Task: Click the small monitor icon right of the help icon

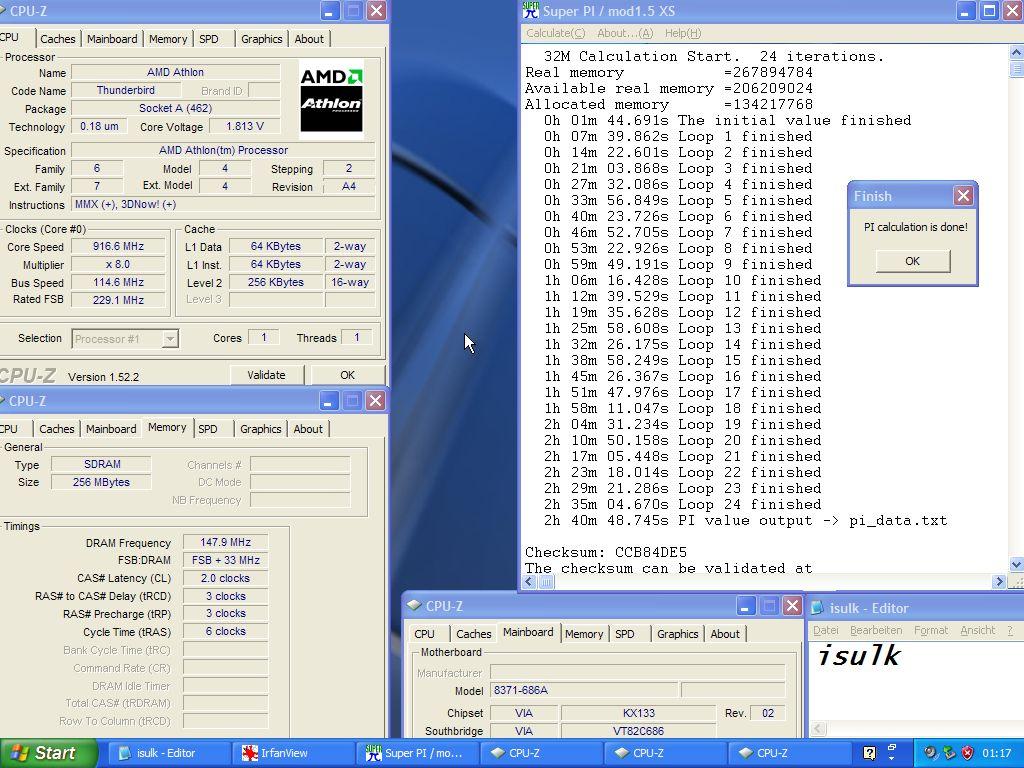Action: point(891,749)
